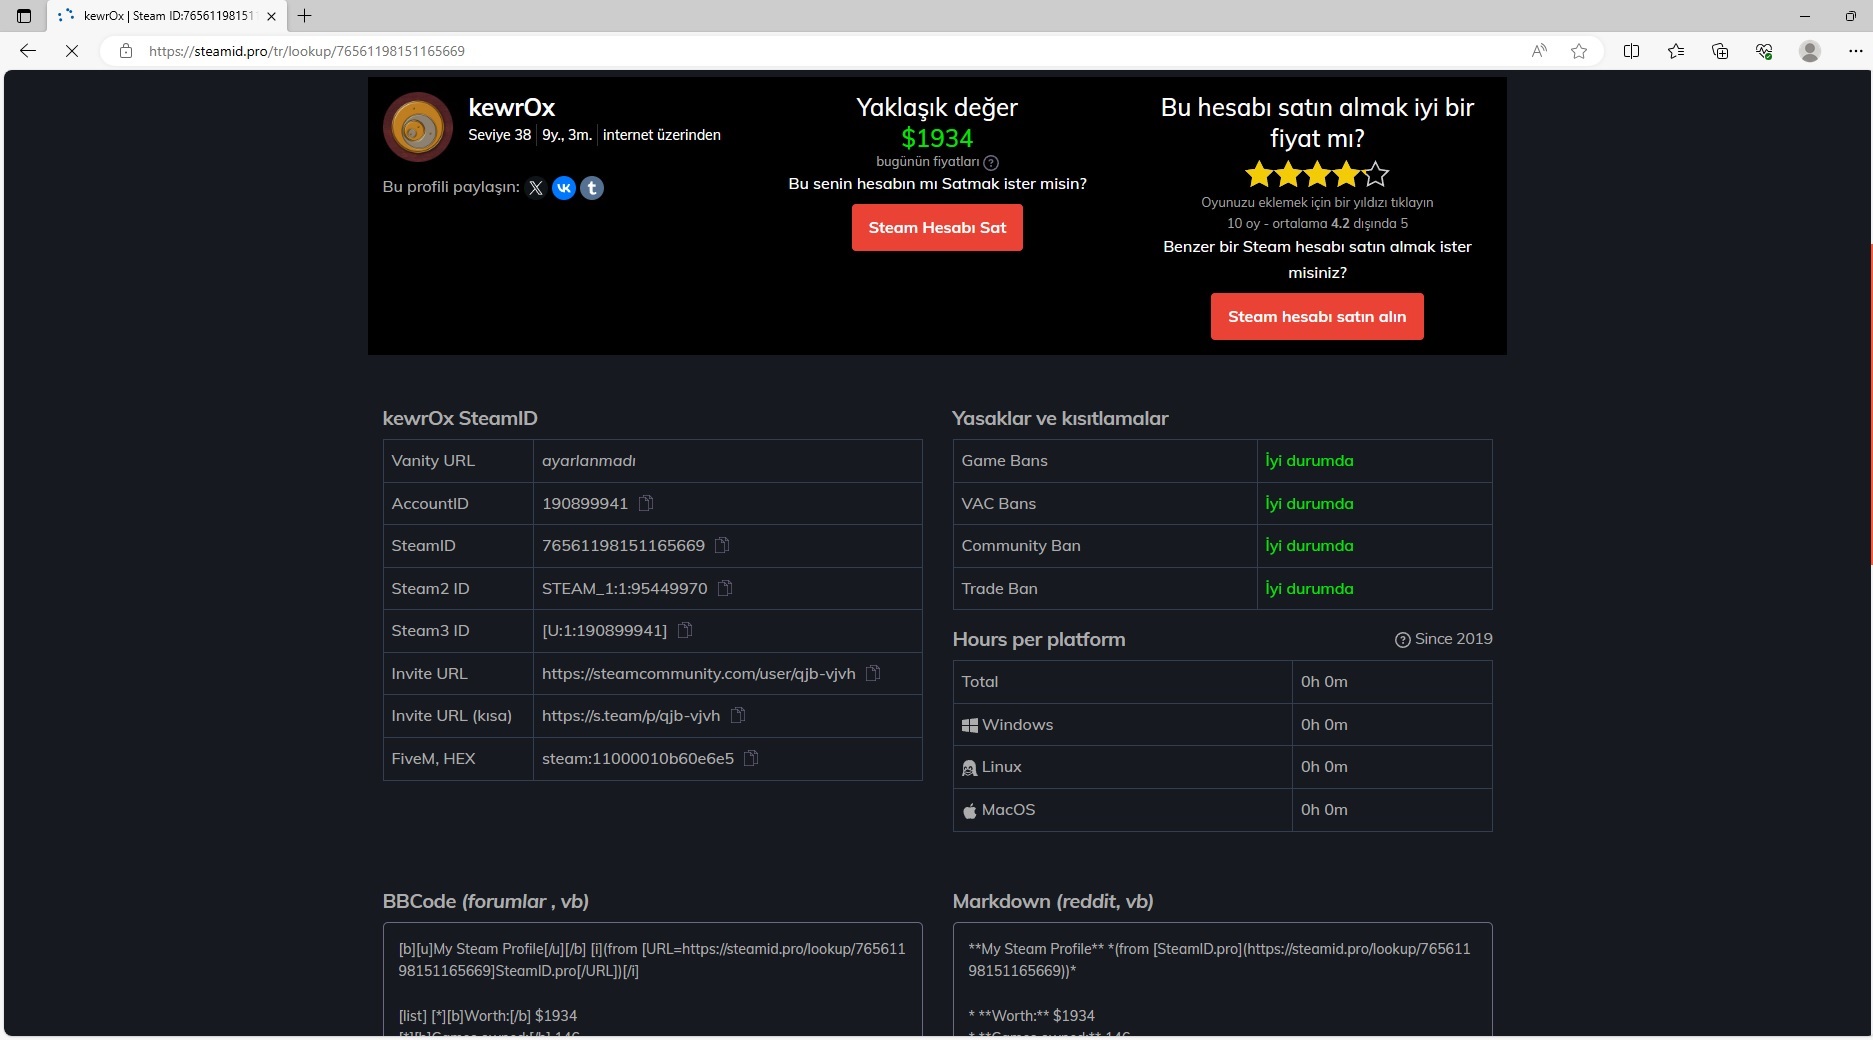Click VAC Bans 'İyi durumda' status
1873x1040 pixels.
coord(1309,503)
